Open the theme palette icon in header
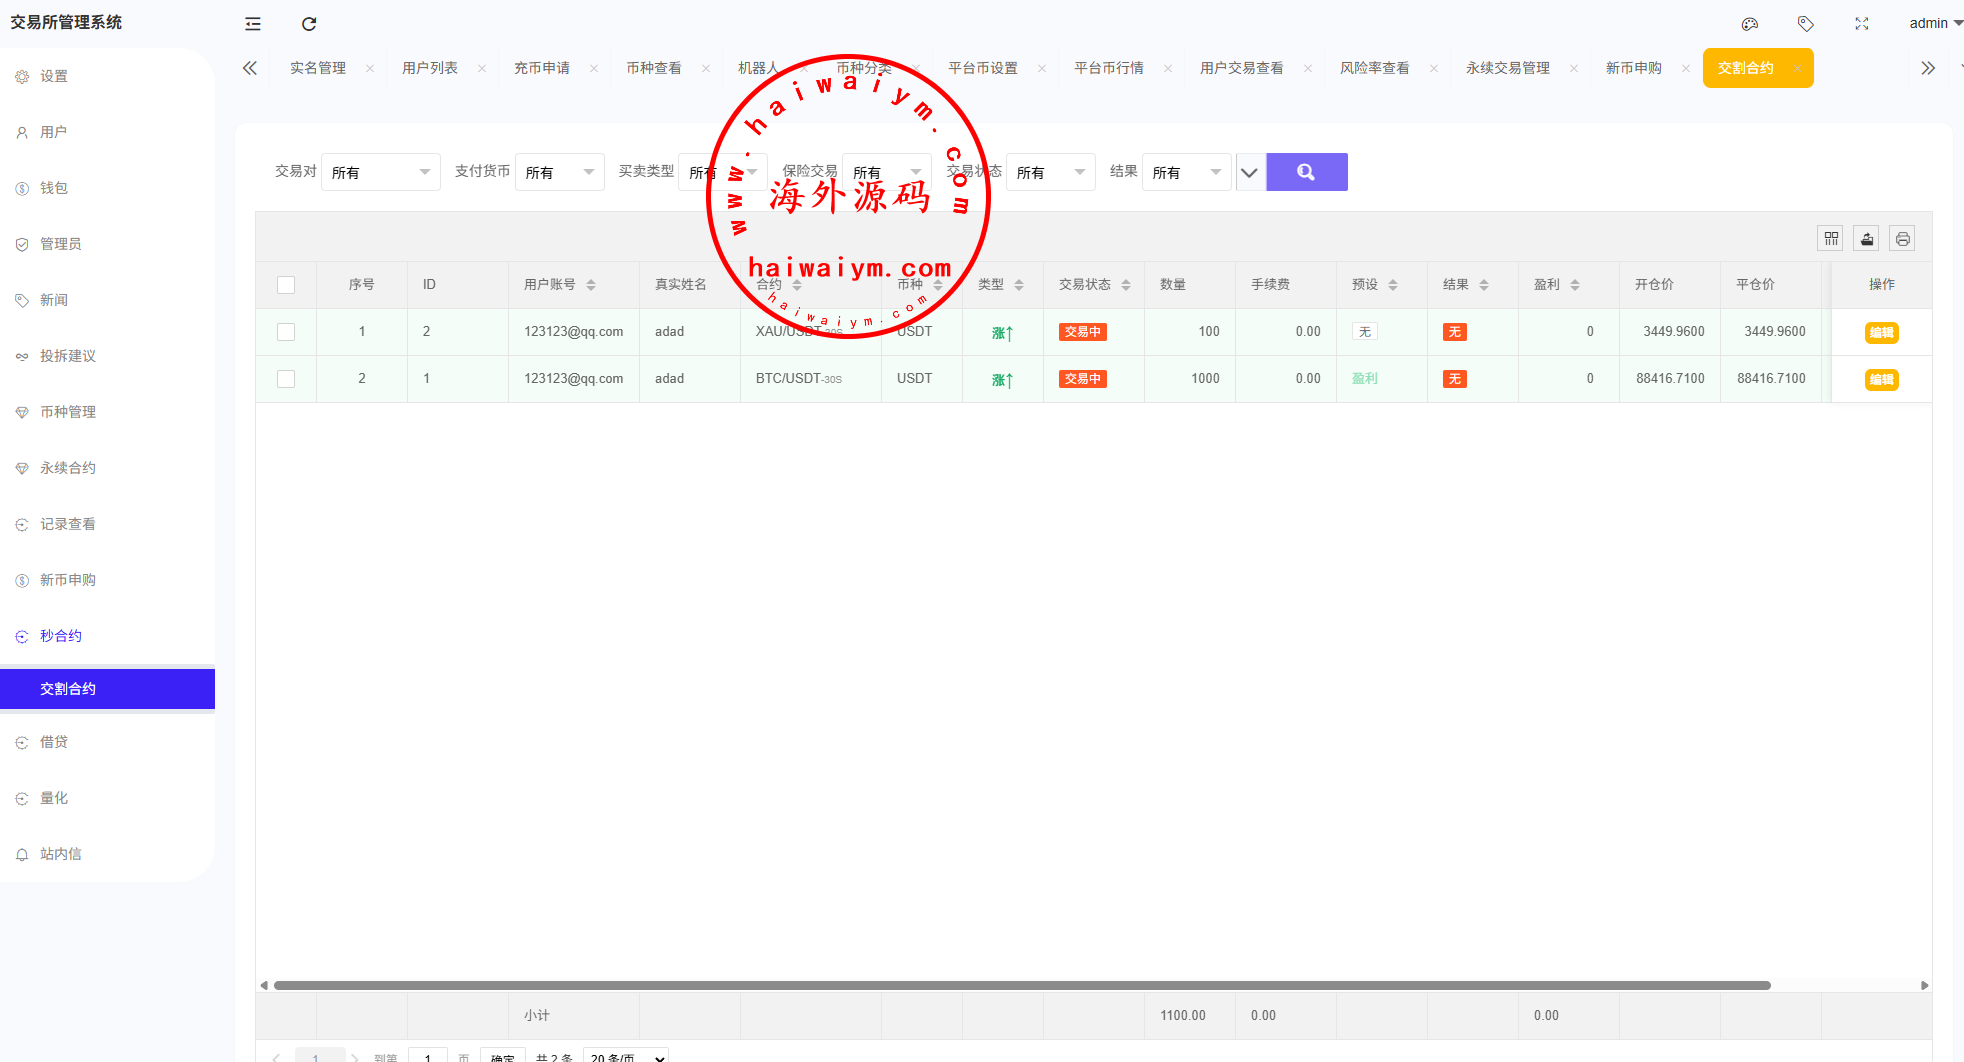This screenshot has width=1964, height=1062. (x=1750, y=24)
